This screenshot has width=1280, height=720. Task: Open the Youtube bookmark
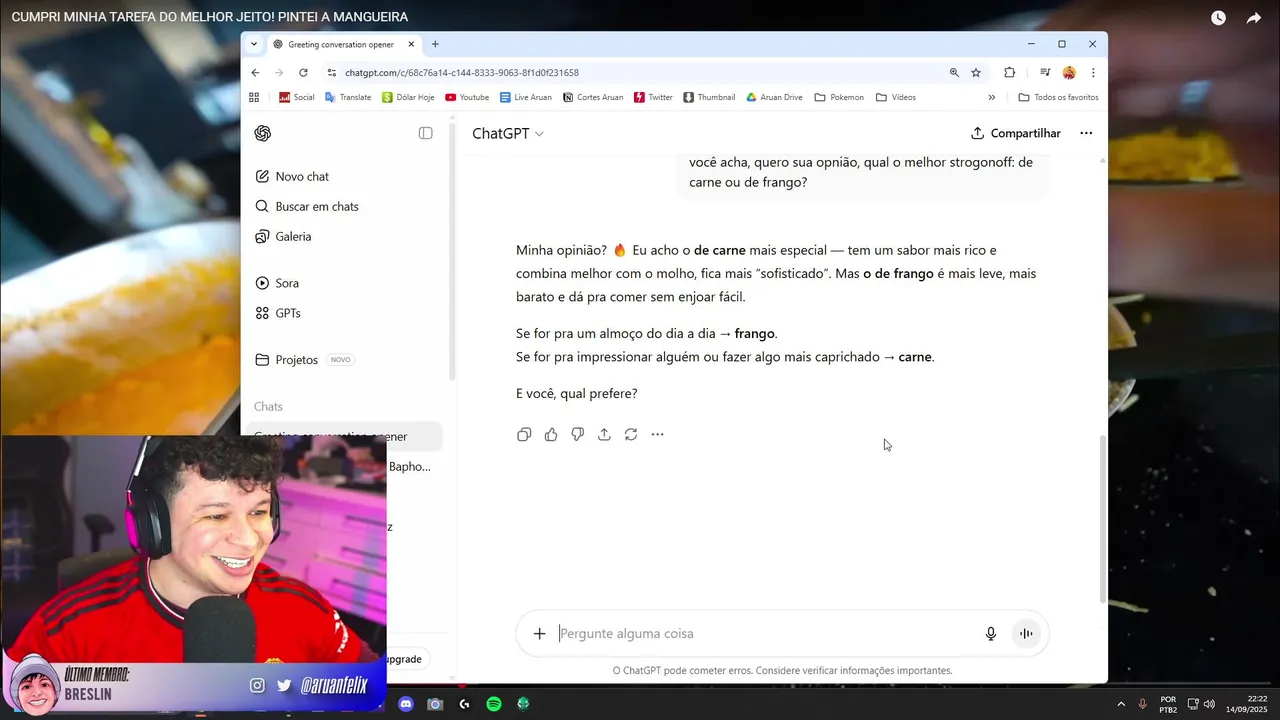tap(467, 97)
